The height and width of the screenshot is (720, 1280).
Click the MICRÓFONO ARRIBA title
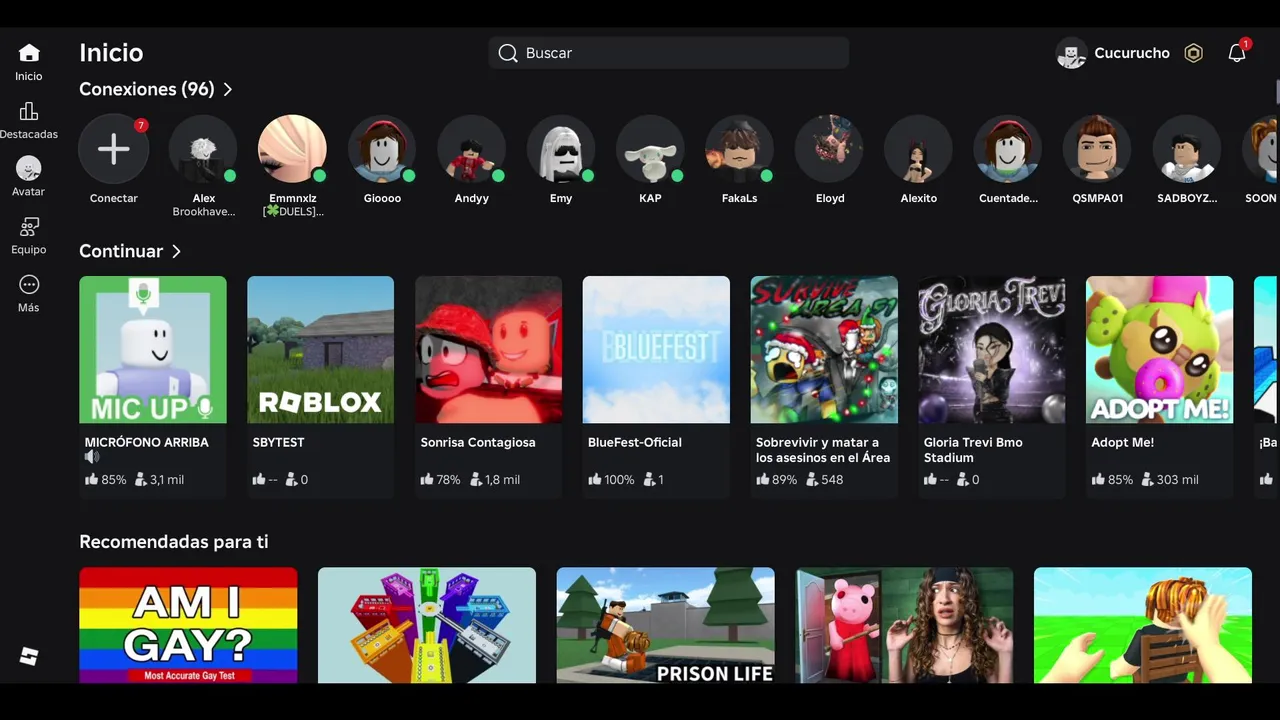coord(147,442)
